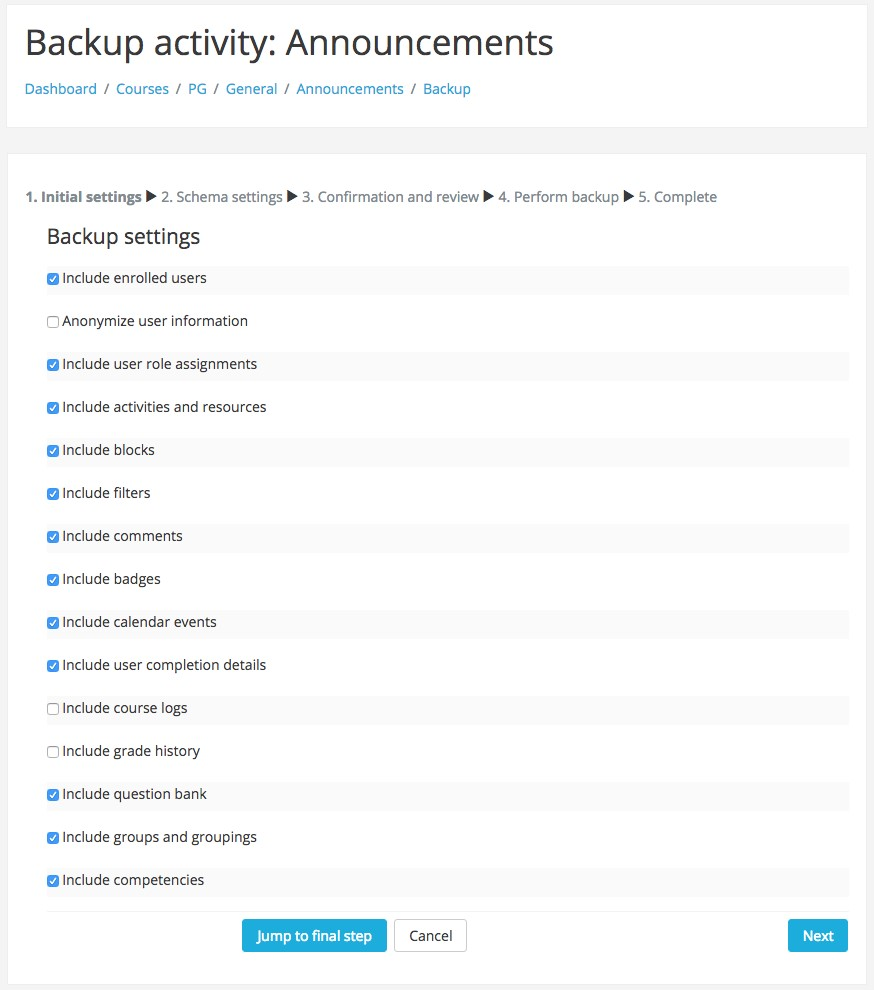The height and width of the screenshot is (990, 874).
Task: Open the Announcements breadcrumb link
Action: (350, 89)
